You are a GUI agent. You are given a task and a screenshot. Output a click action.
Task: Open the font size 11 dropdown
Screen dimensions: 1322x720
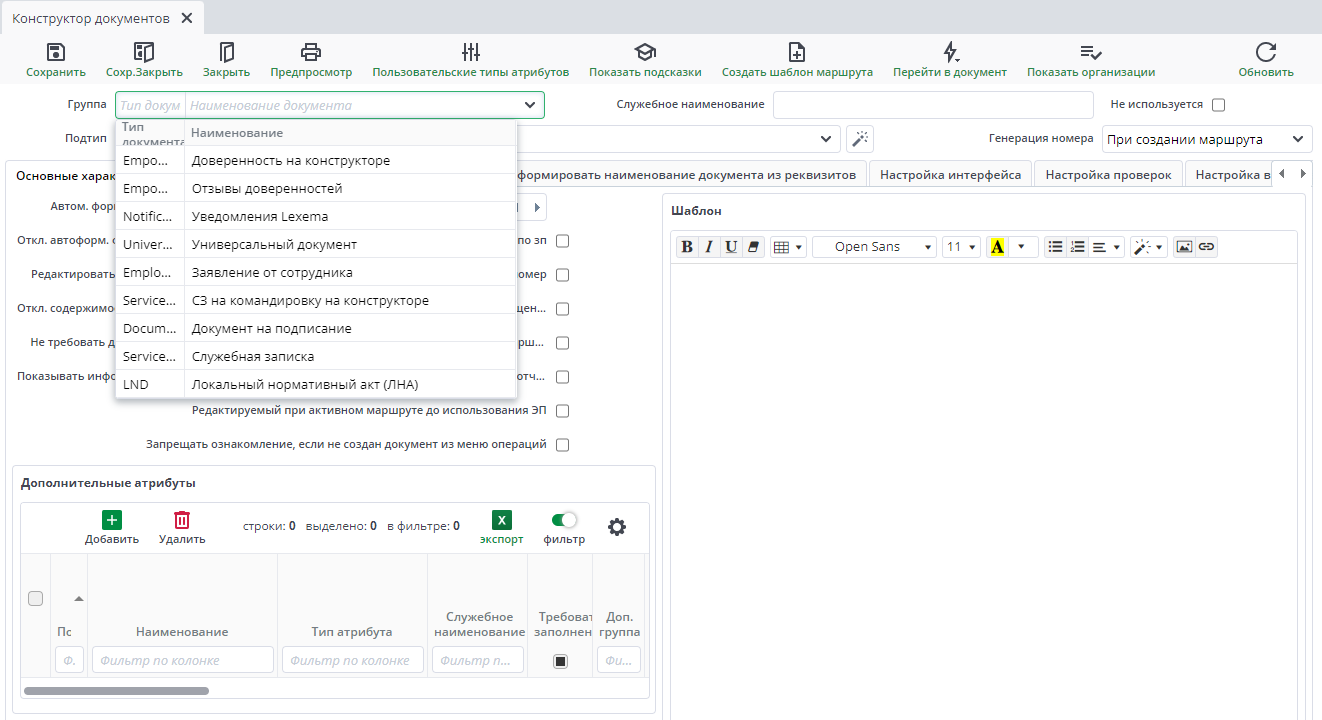click(x=961, y=247)
